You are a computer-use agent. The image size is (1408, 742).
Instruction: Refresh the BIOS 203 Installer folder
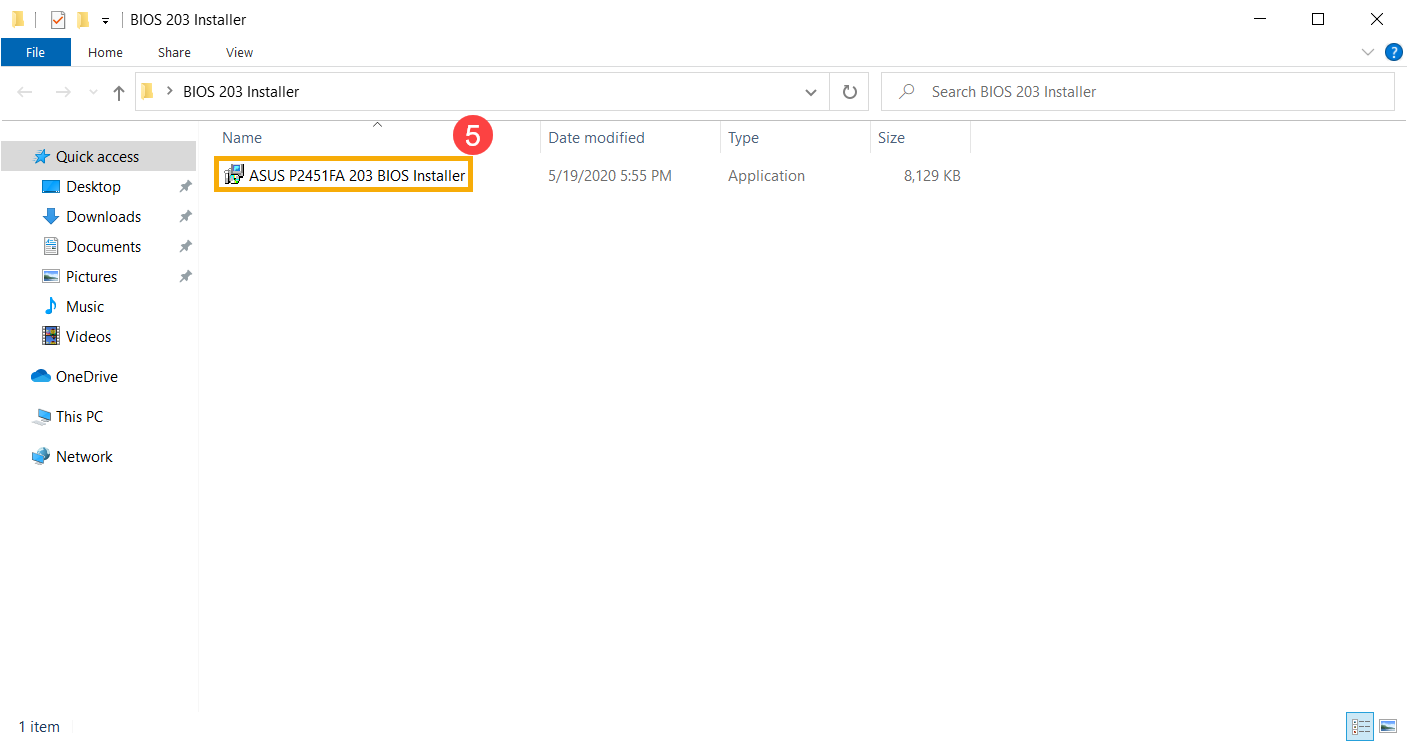850,92
